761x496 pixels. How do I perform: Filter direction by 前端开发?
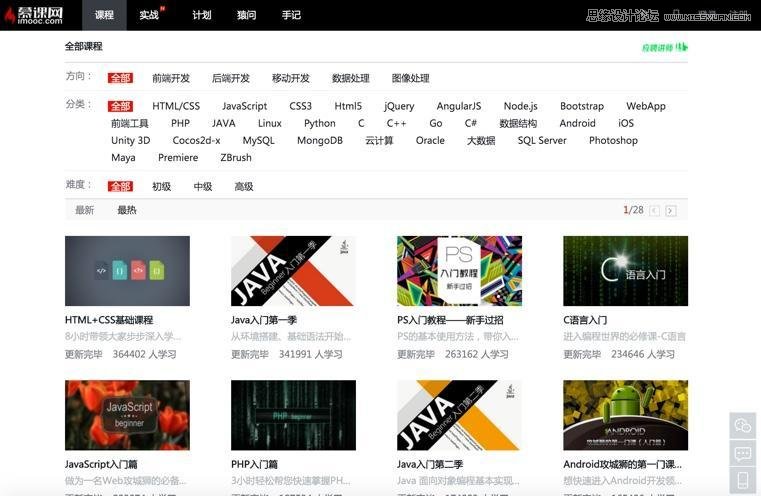click(x=171, y=78)
